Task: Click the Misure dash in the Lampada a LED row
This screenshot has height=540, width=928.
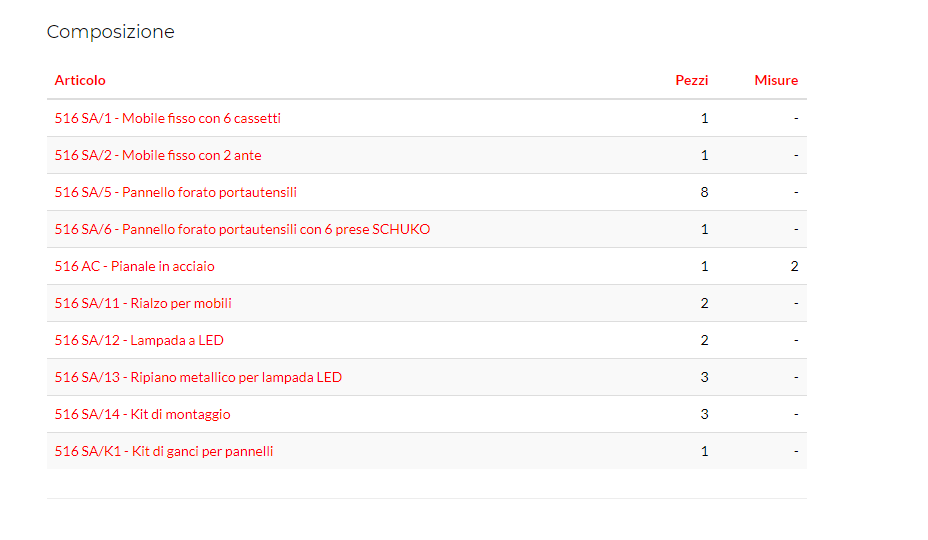Action: tap(796, 340)
